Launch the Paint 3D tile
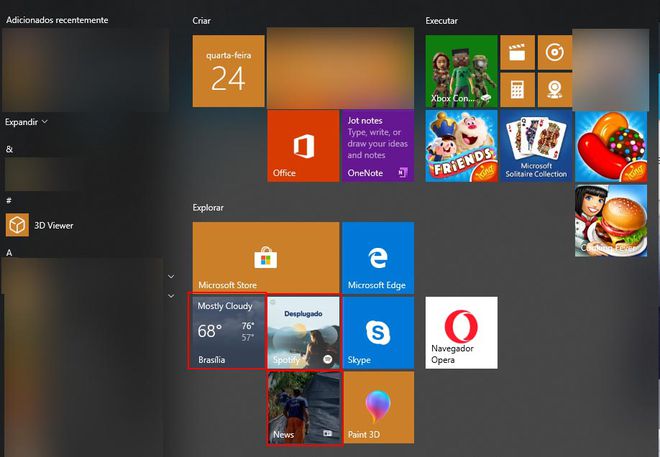Screen dimensions: 660x457 pos(378,407)
